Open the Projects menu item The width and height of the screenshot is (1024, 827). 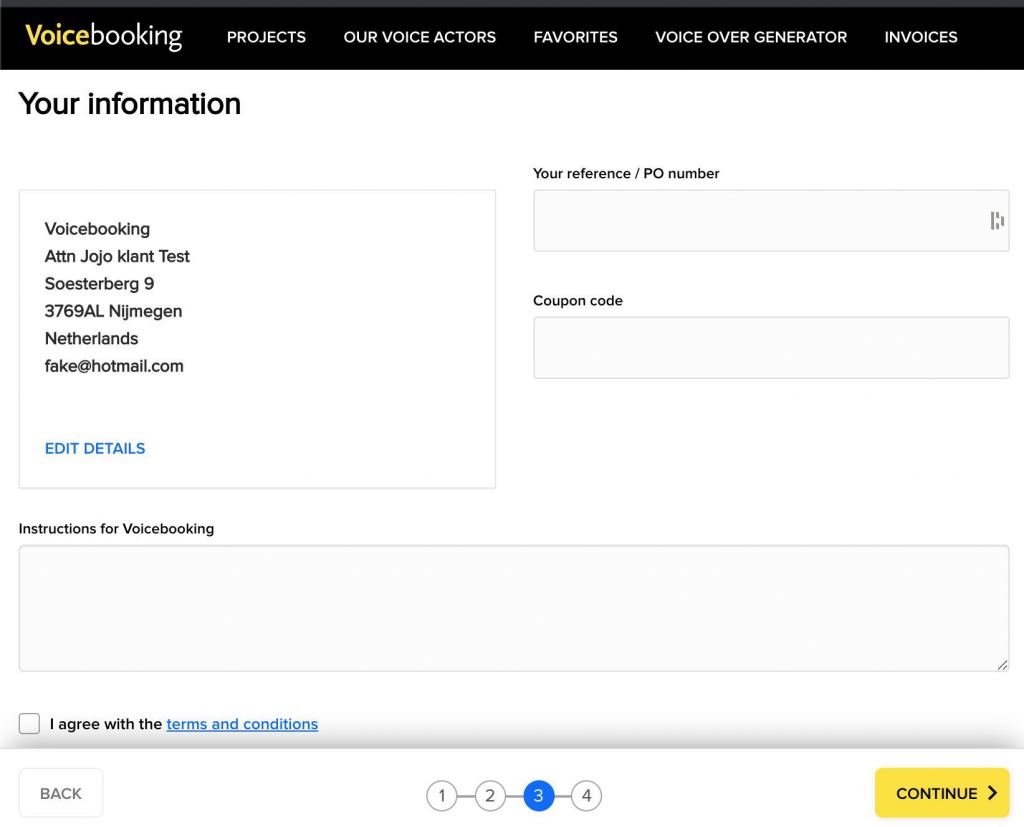[x=266, y=37]
